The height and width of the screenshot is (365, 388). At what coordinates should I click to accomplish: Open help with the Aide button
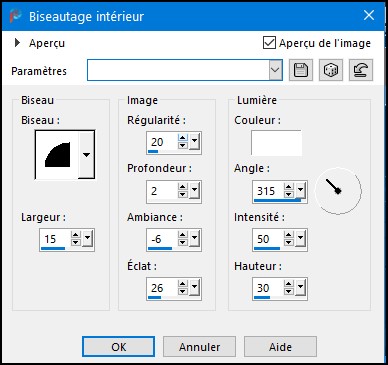(280, 347)
